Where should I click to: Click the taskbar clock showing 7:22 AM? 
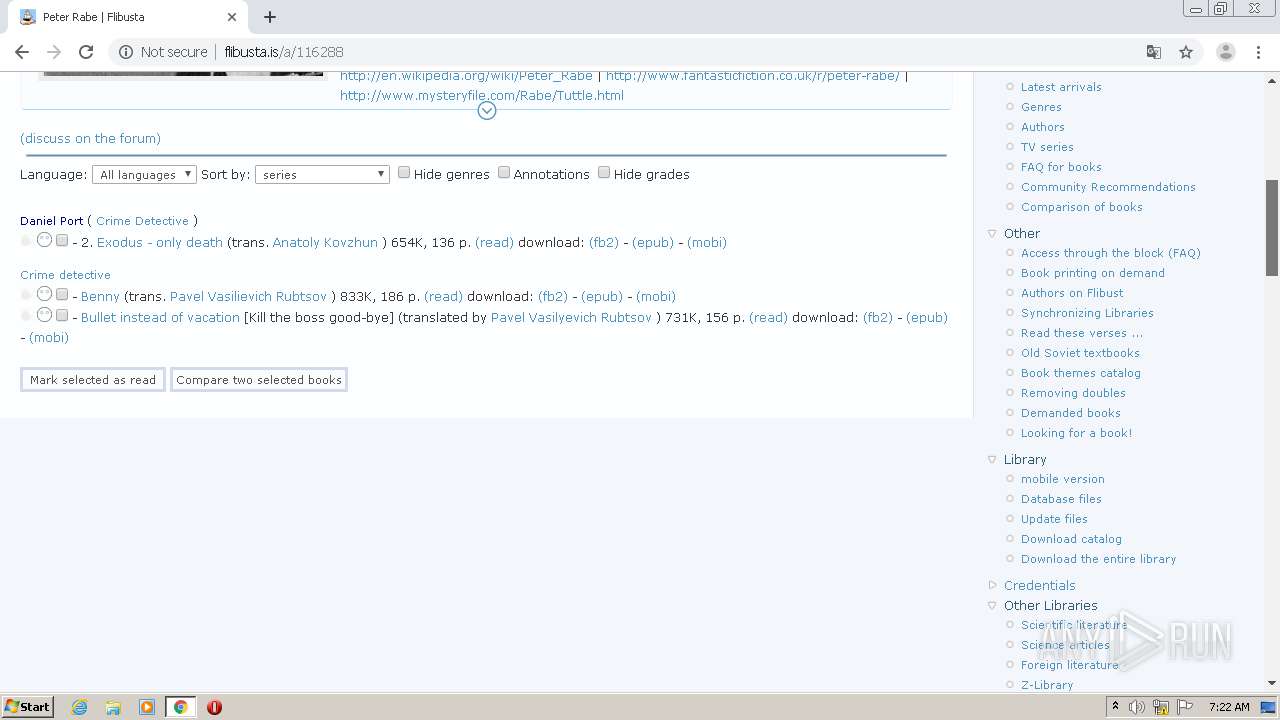[x=1229, y=707]
